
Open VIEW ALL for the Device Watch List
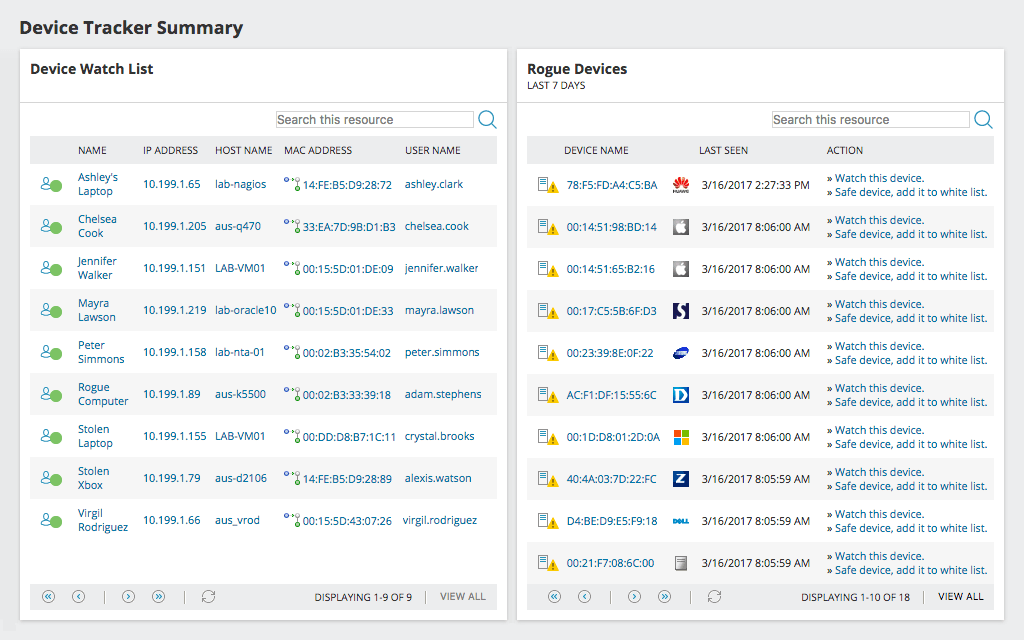tap(462, 596)
